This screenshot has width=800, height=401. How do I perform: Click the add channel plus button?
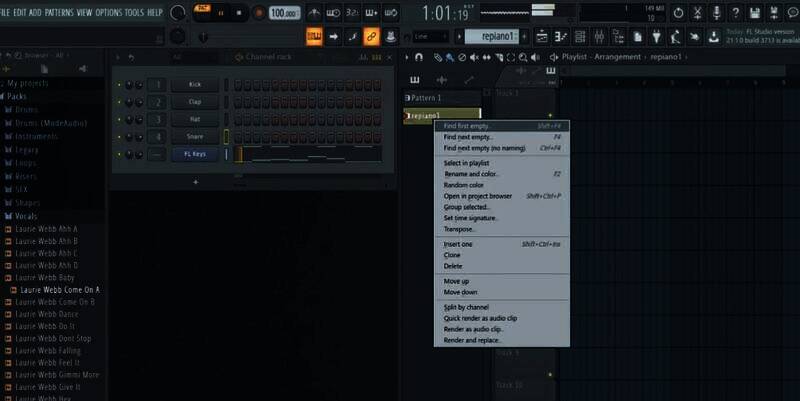pos(195,182)
